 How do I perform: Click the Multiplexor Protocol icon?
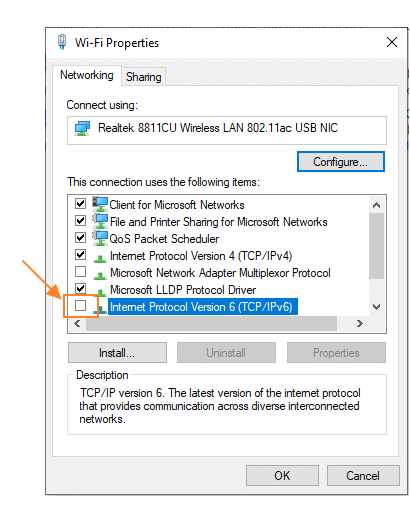pos(100,275)
